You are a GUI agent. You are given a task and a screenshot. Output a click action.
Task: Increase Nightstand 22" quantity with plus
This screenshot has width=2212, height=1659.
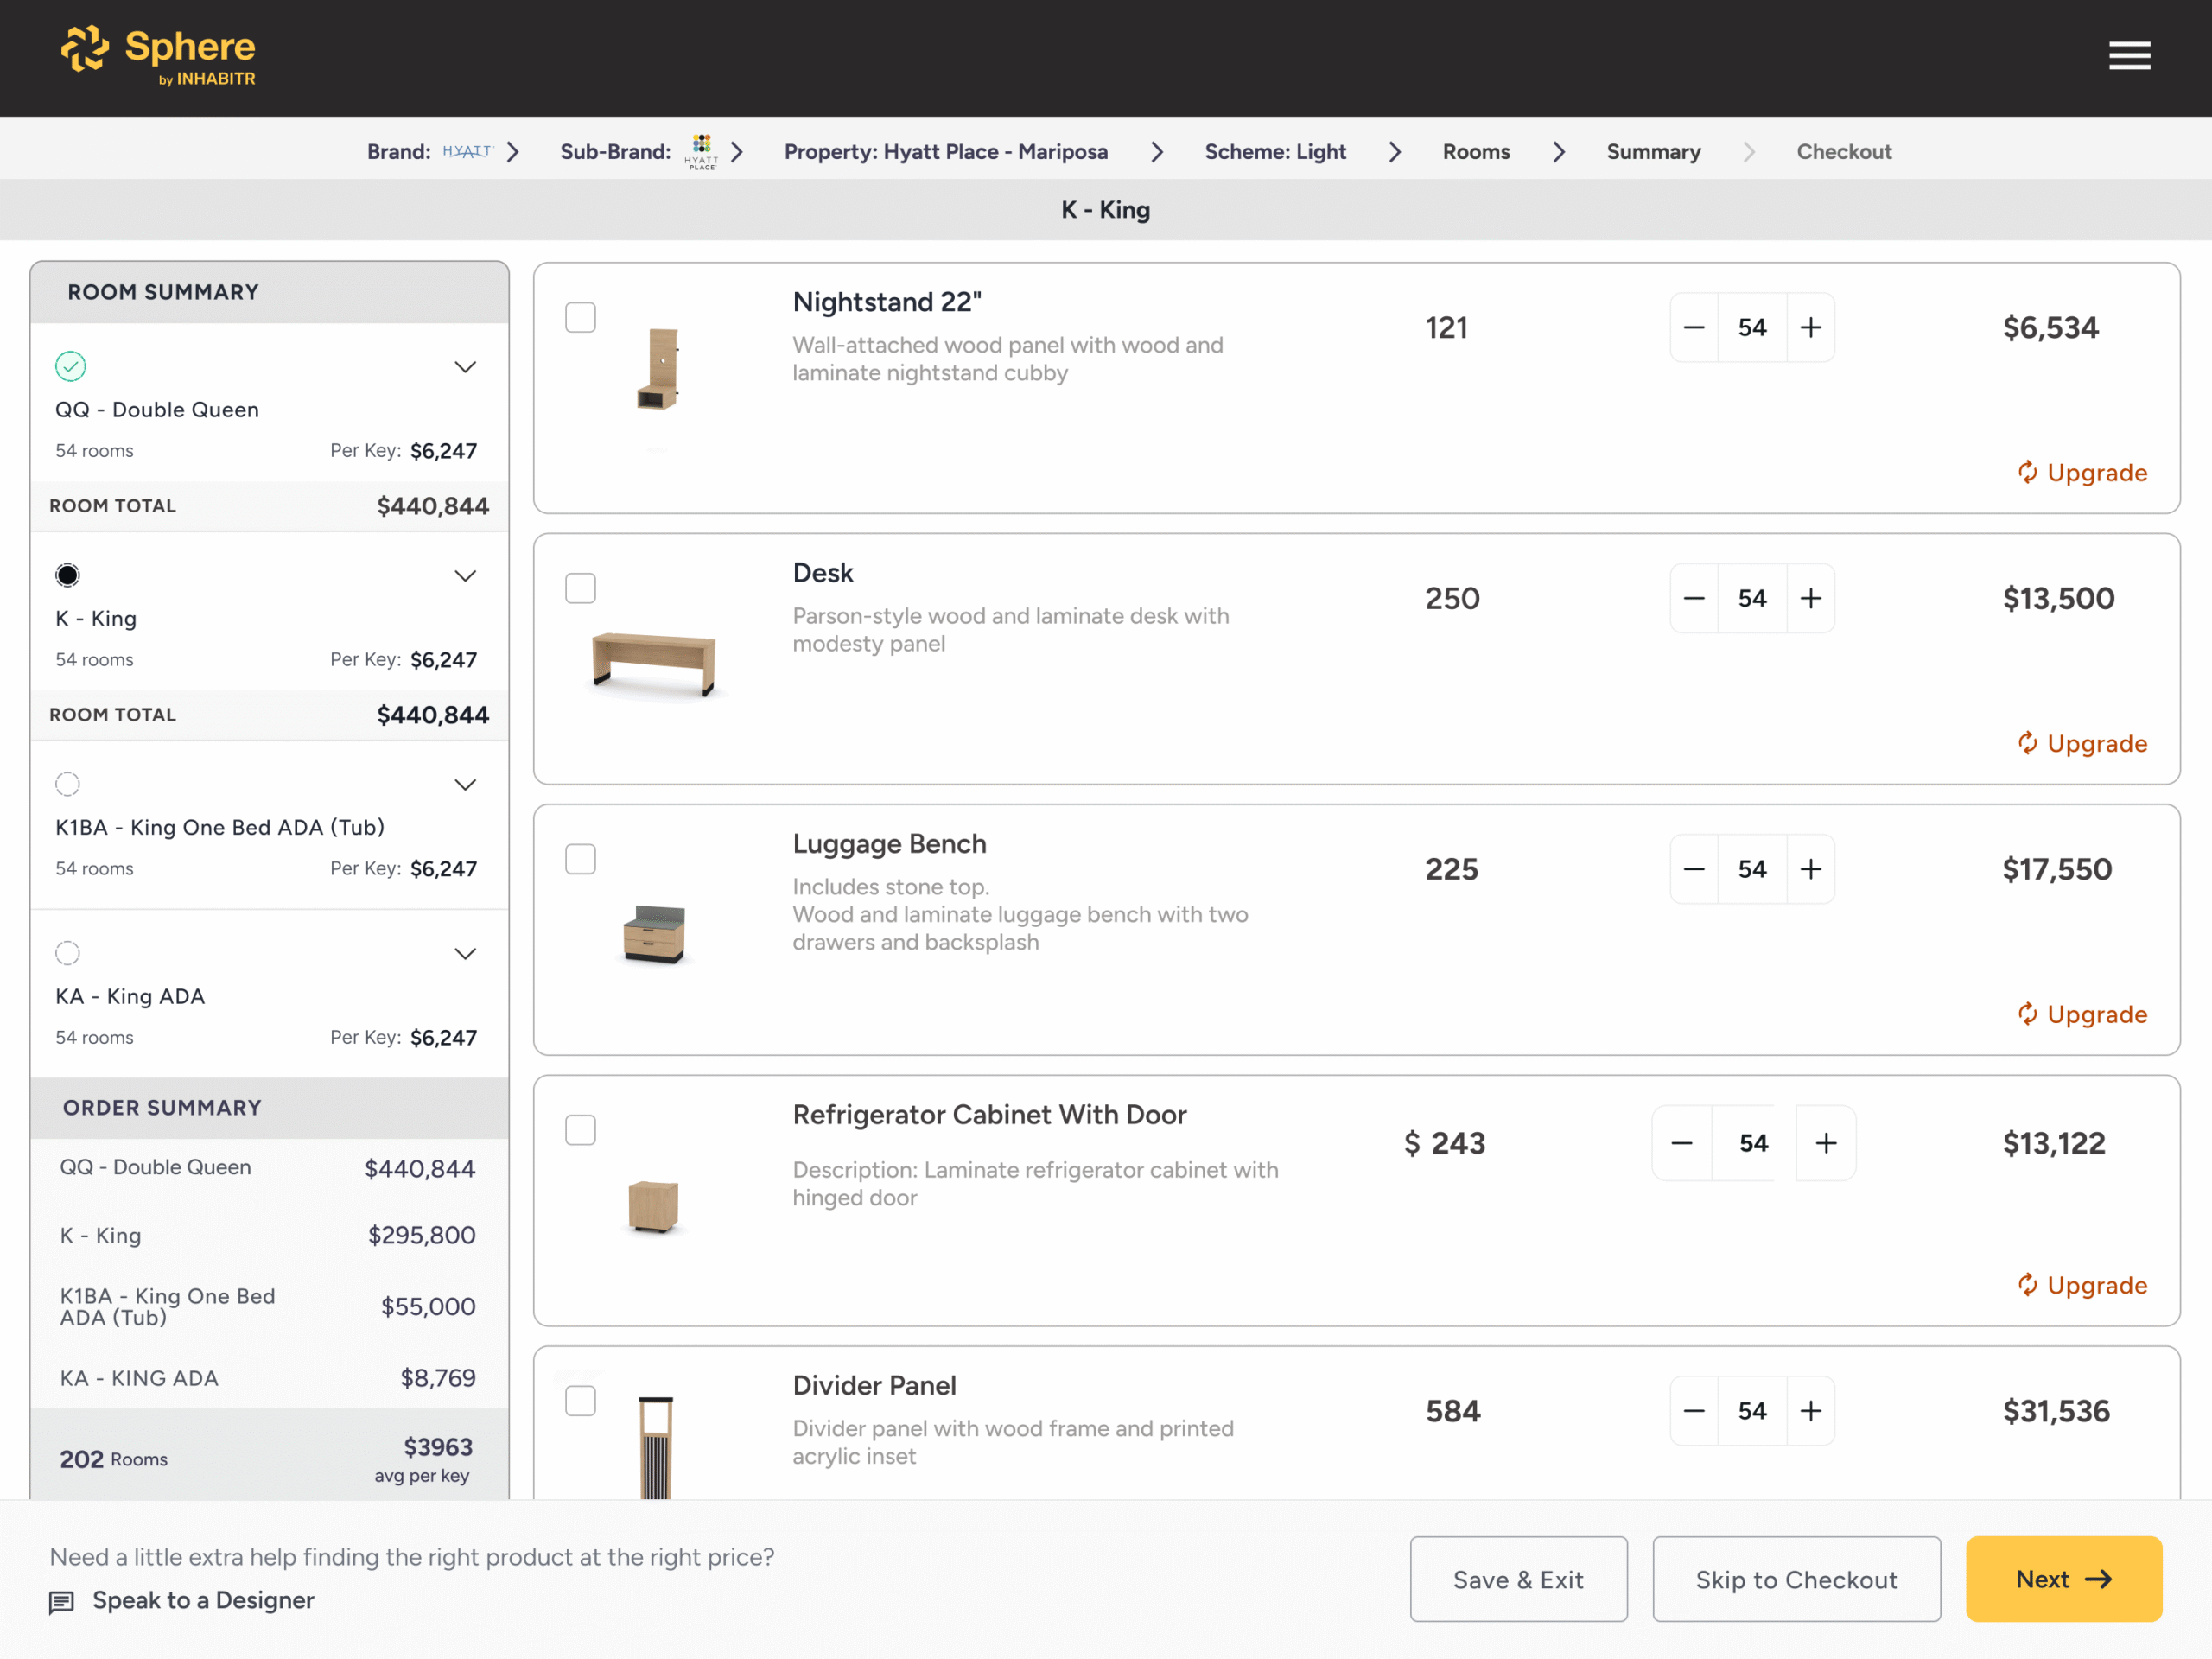[1810, 328]
